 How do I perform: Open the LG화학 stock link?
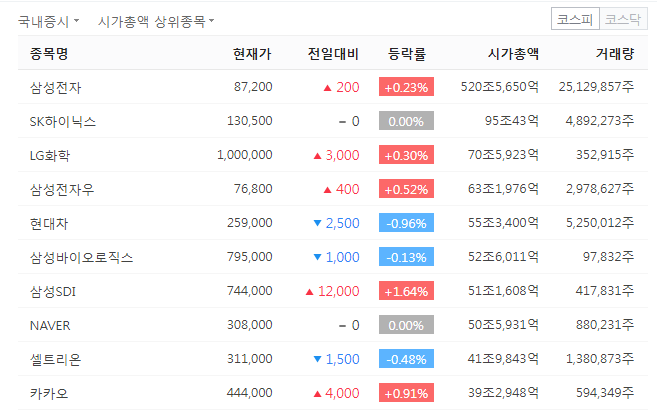(x=50, y=156)
